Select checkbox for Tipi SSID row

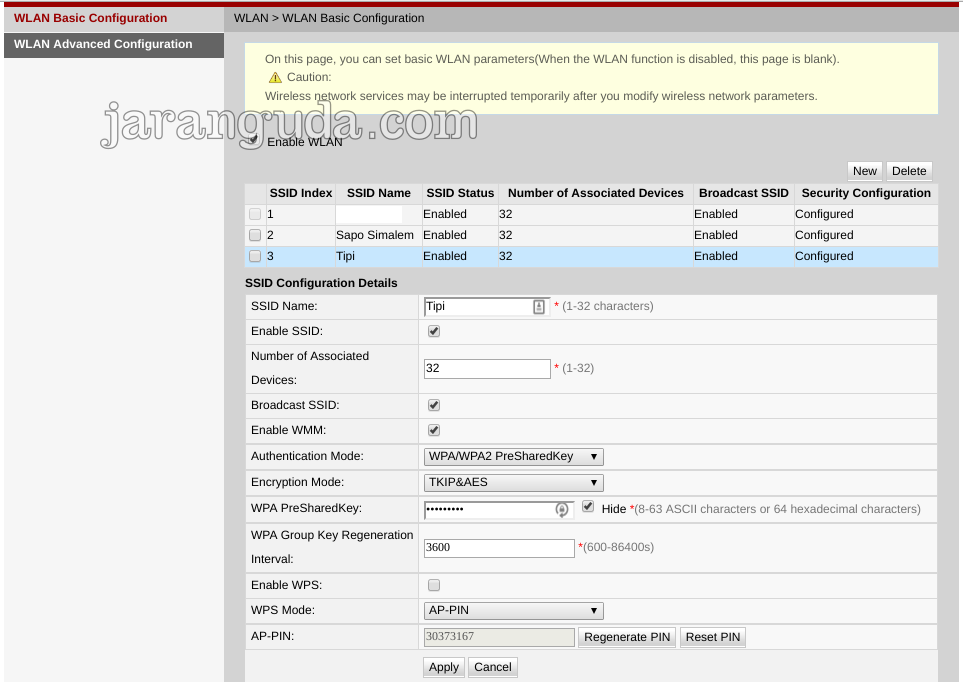[255, 256]
